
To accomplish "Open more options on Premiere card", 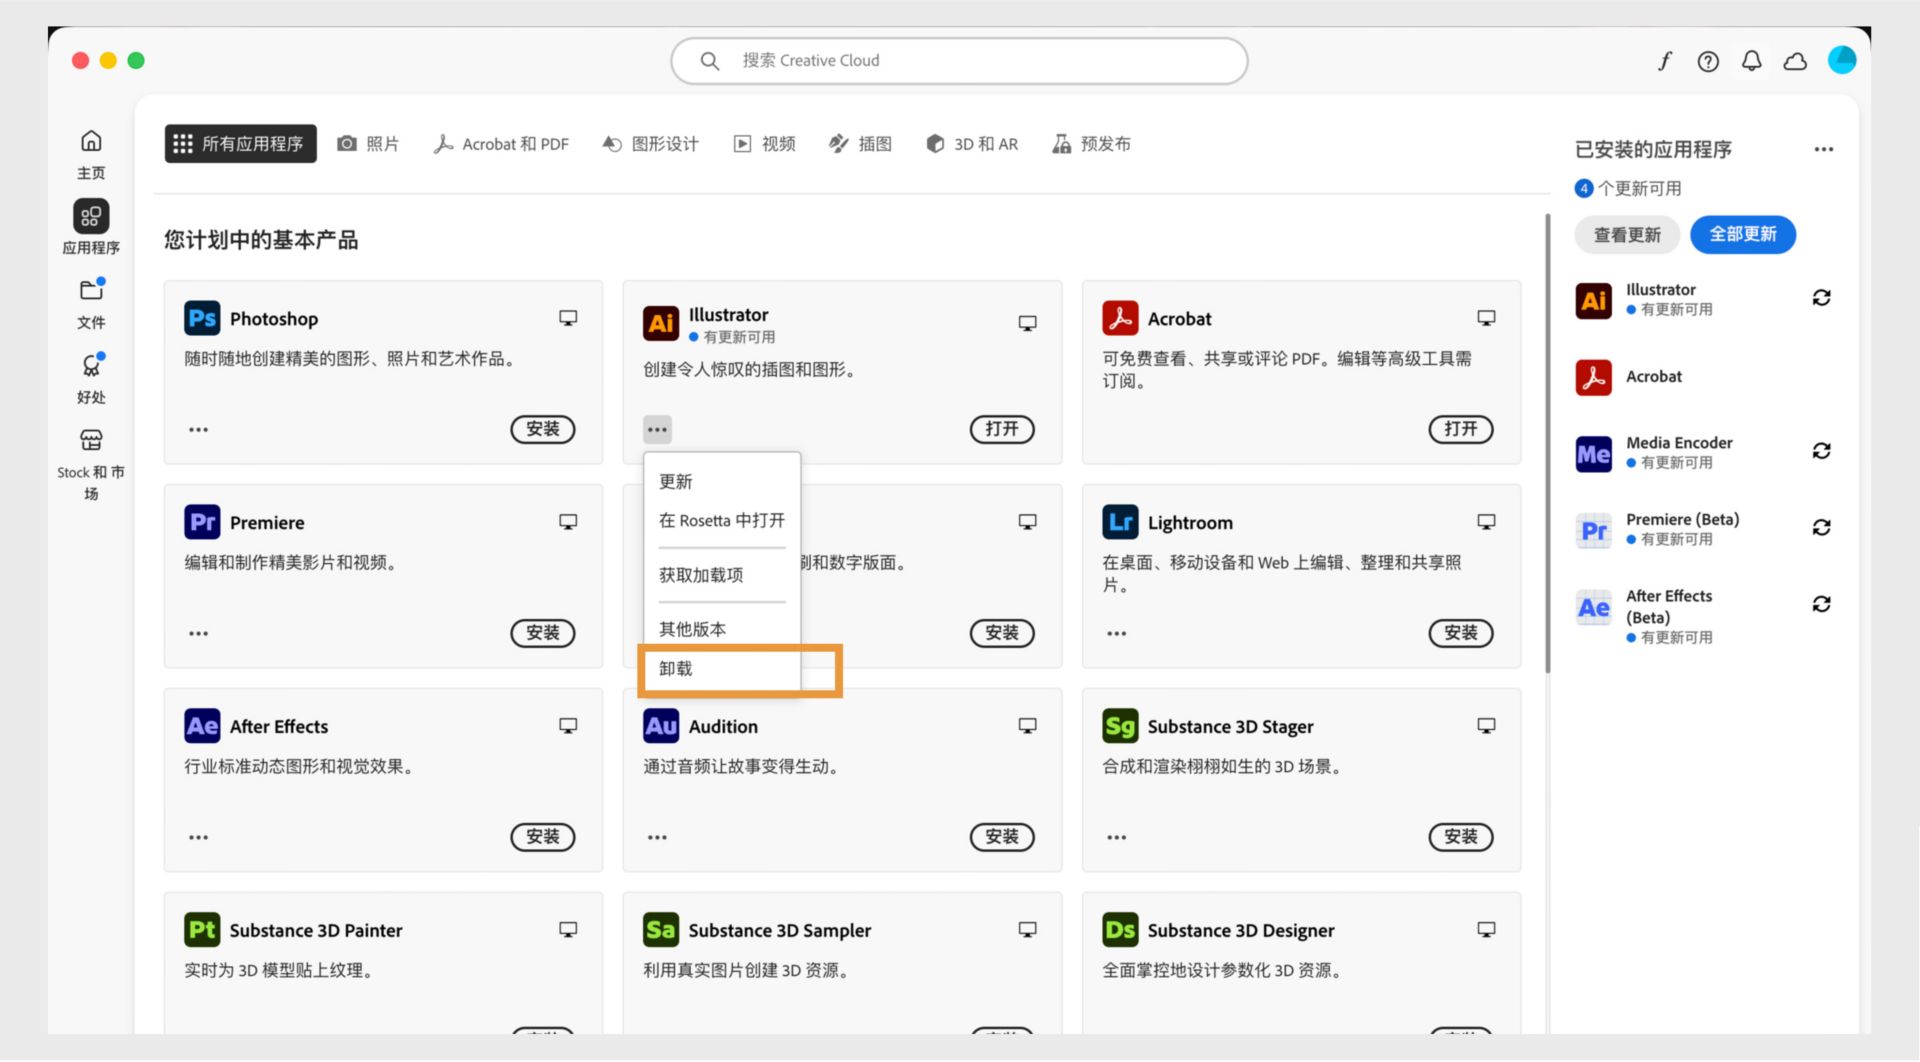I will 198,634.
